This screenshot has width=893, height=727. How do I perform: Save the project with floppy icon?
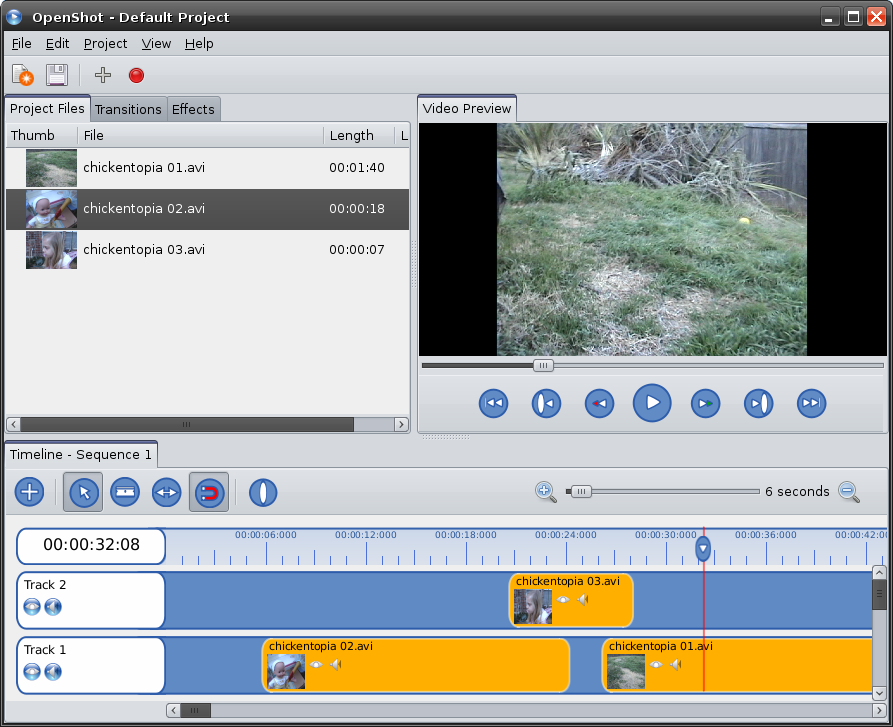[56, 75]
